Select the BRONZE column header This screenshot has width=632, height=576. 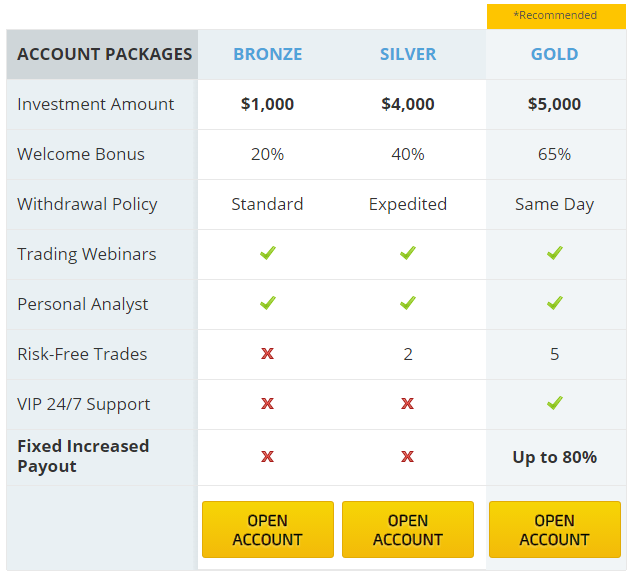268,54
